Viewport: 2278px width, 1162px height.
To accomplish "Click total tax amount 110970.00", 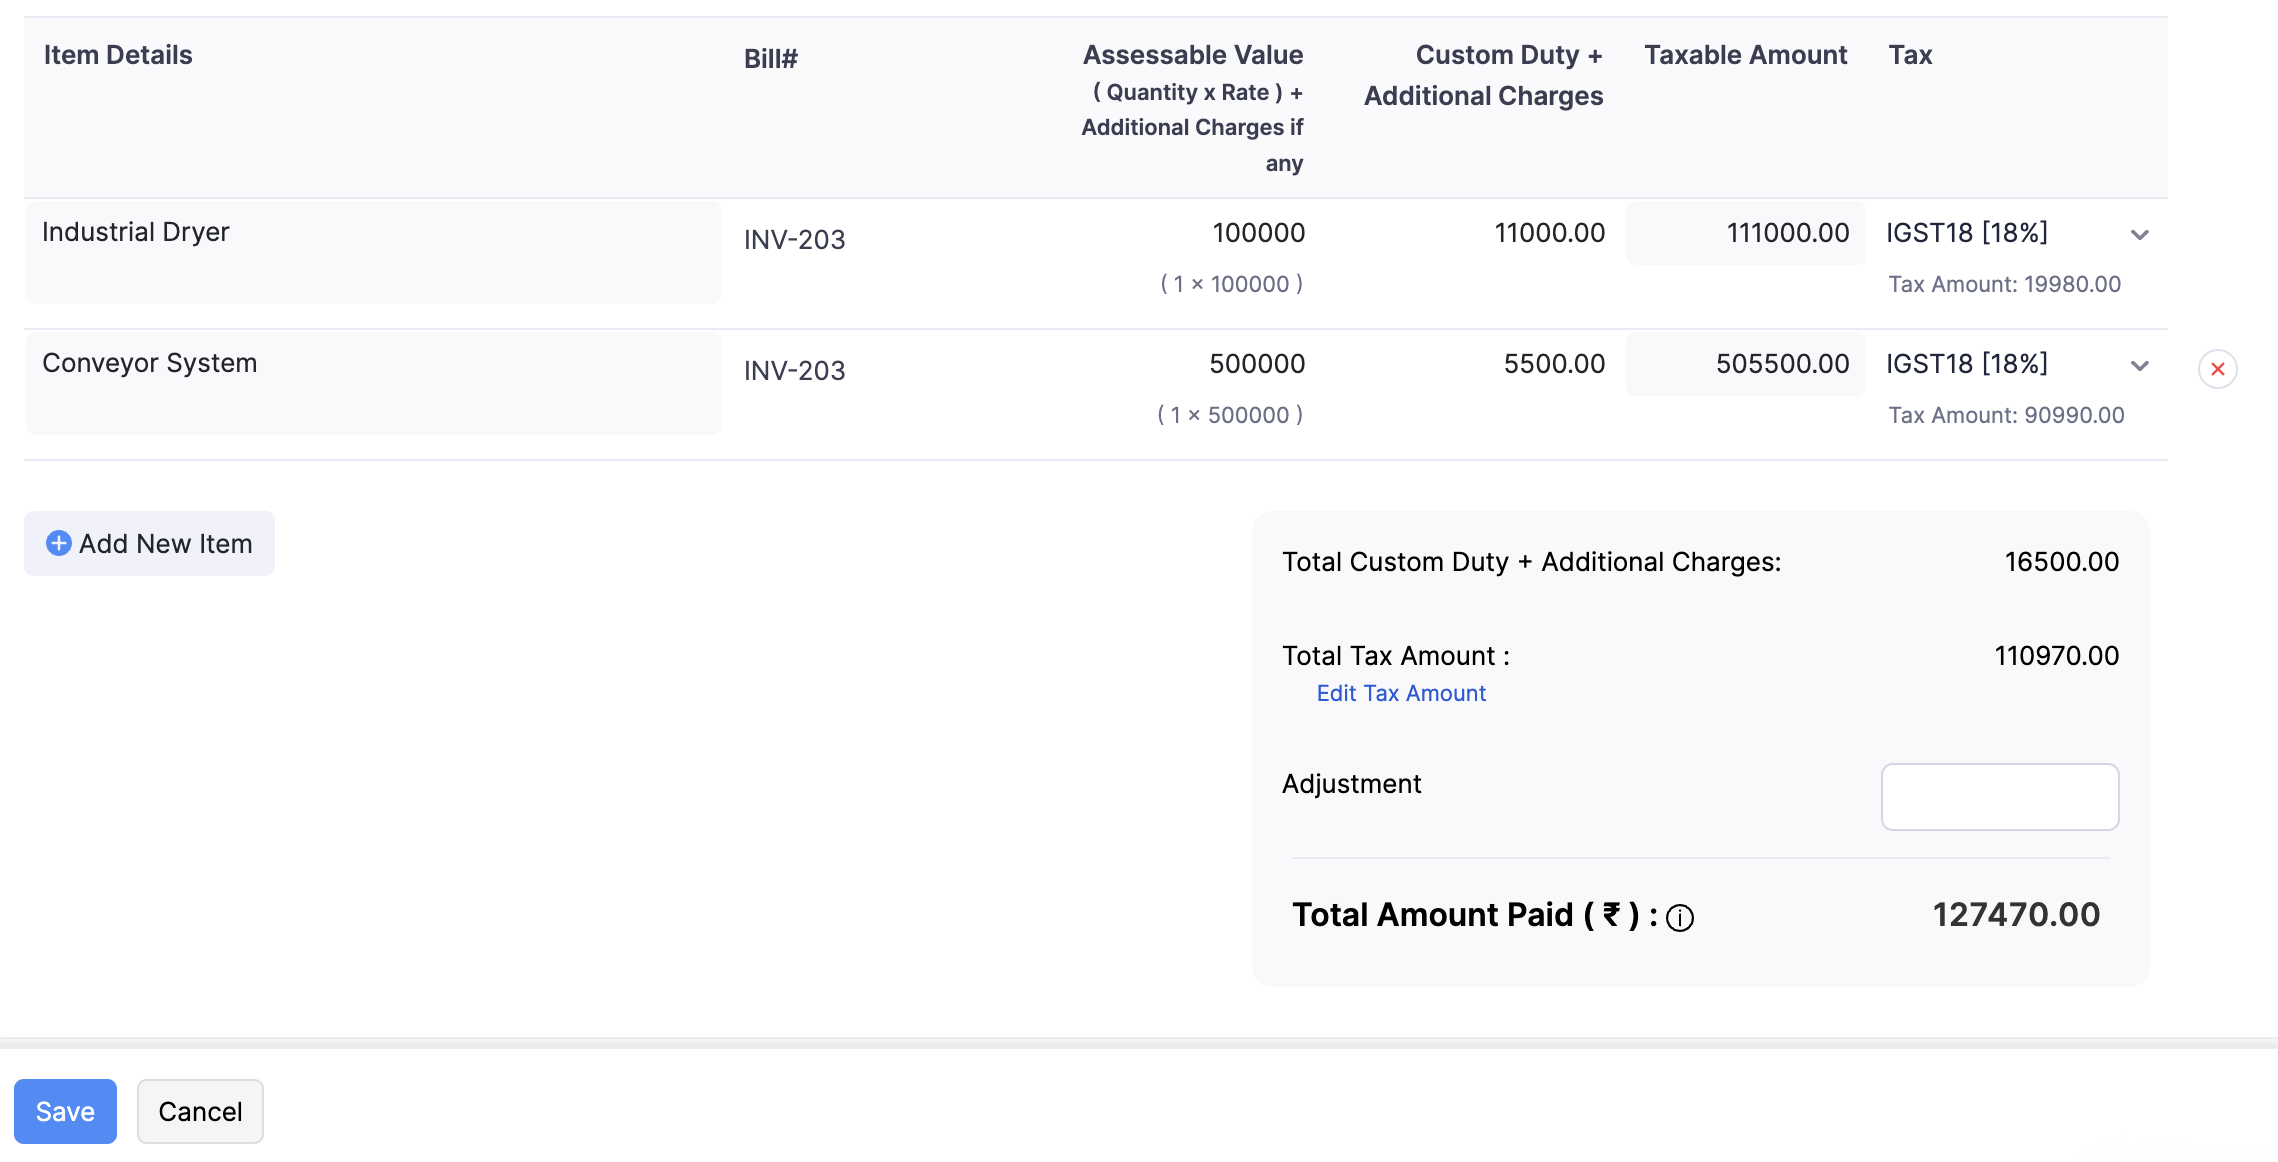I will (2056, 656).
